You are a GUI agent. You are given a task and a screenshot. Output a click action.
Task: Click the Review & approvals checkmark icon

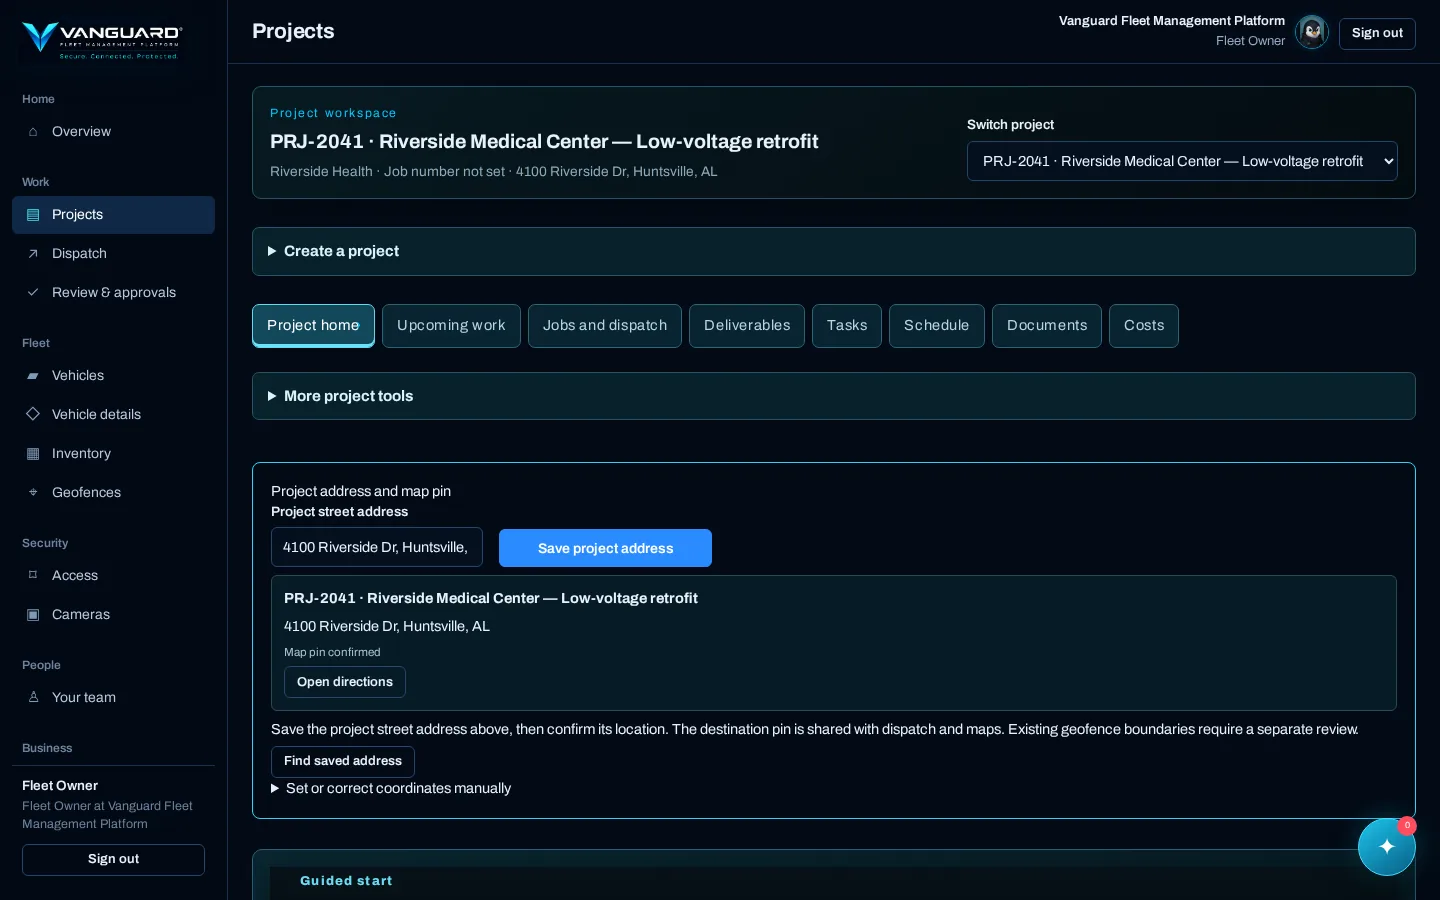[x=33, y=293]
